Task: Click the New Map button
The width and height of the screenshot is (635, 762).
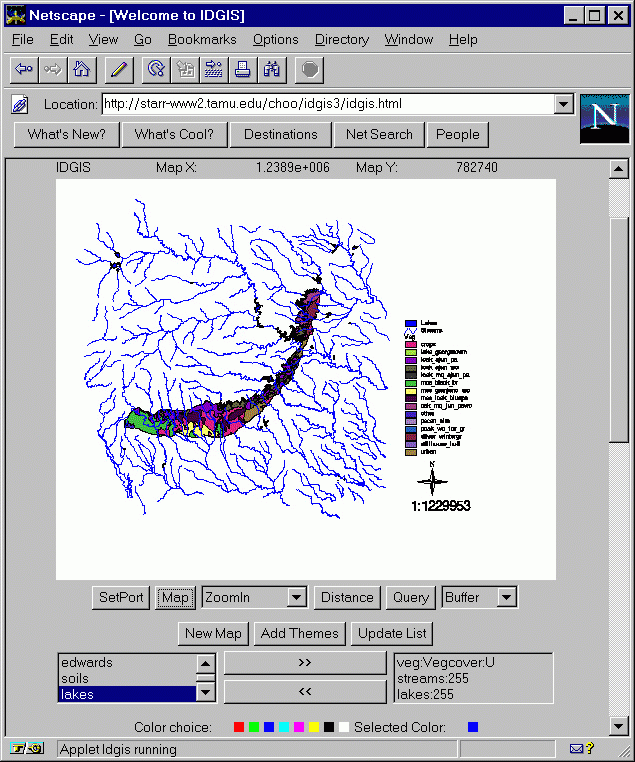Action: tap(213, 634)
